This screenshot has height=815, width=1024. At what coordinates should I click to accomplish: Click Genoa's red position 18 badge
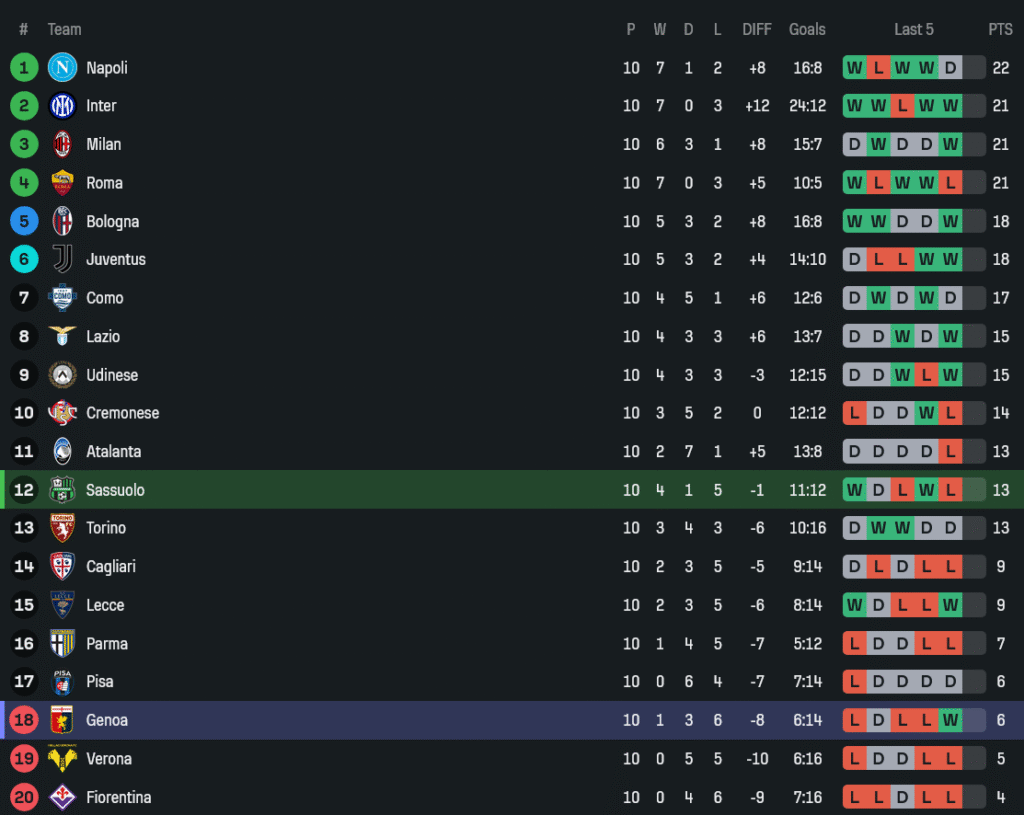24,720
